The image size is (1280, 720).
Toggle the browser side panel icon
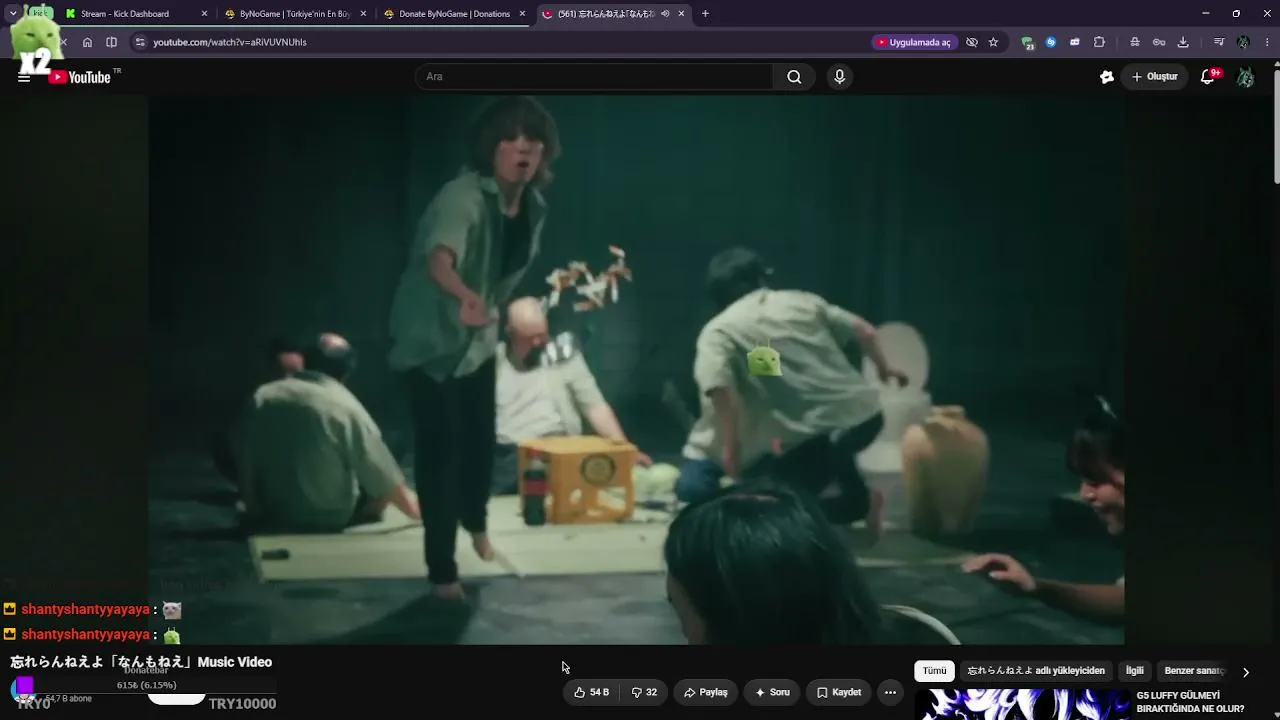111,42
